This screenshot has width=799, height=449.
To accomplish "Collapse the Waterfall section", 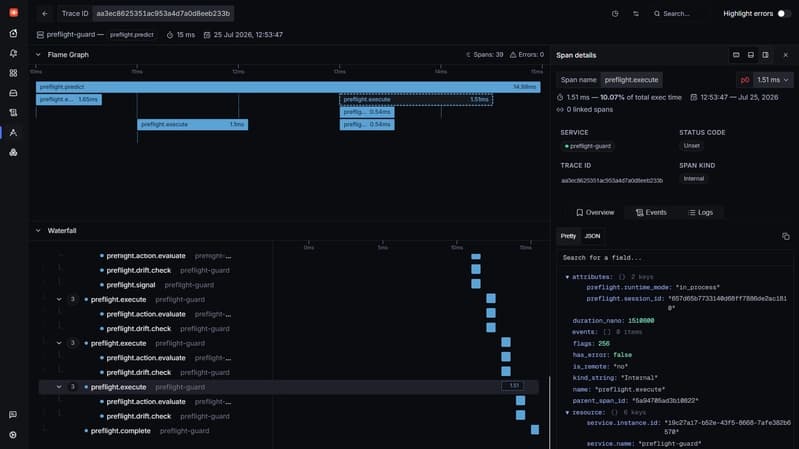I will coord(38,231).
